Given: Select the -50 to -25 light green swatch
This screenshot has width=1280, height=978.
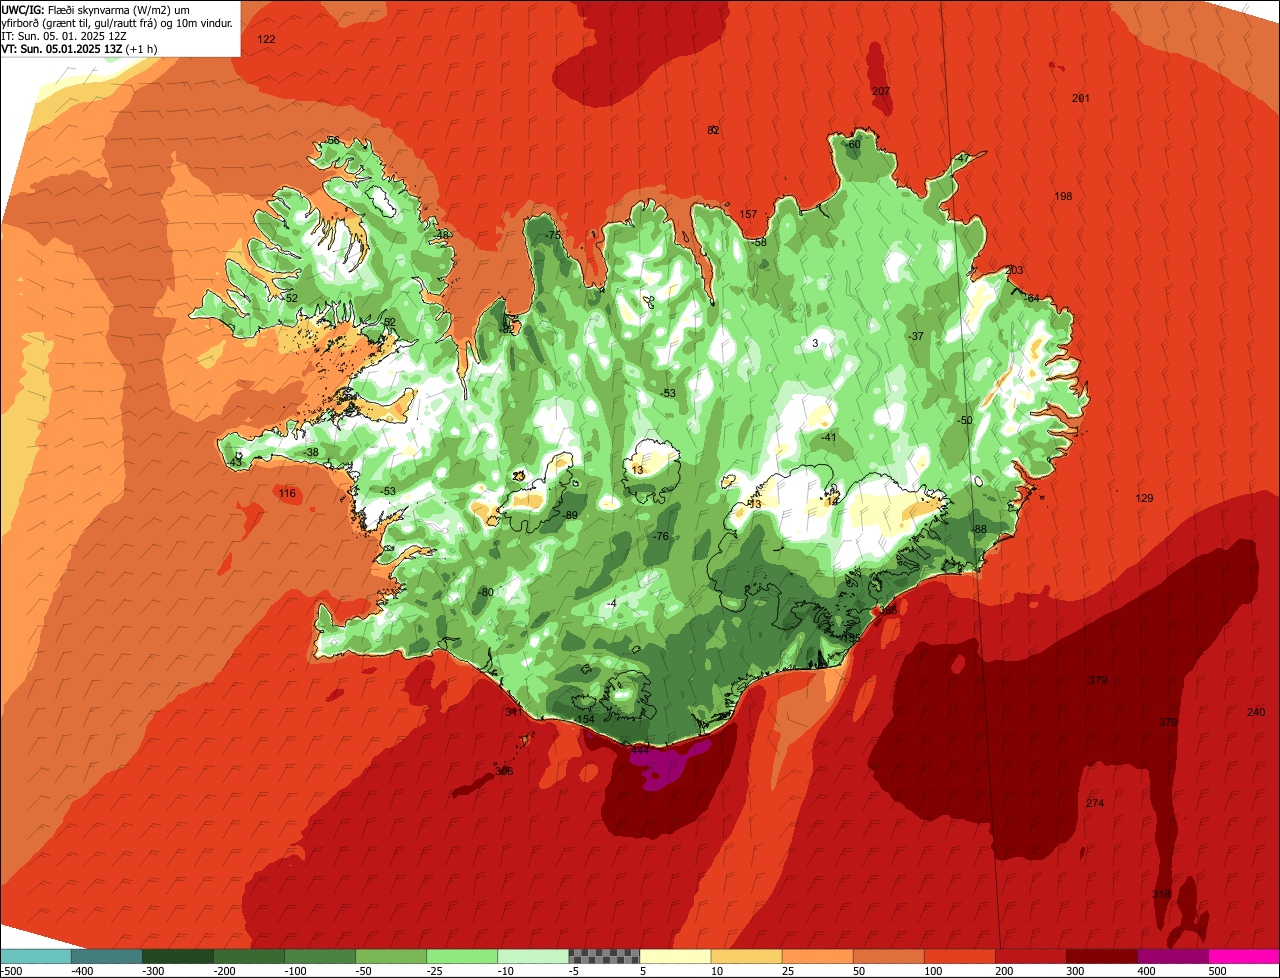Looking at the screenshot, I should pos(390,956).
